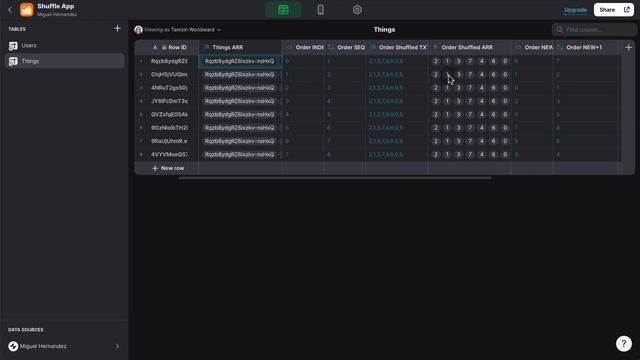Click the Things table icon
This screenshot has height=360, width=640.
[x=13, y=61]
